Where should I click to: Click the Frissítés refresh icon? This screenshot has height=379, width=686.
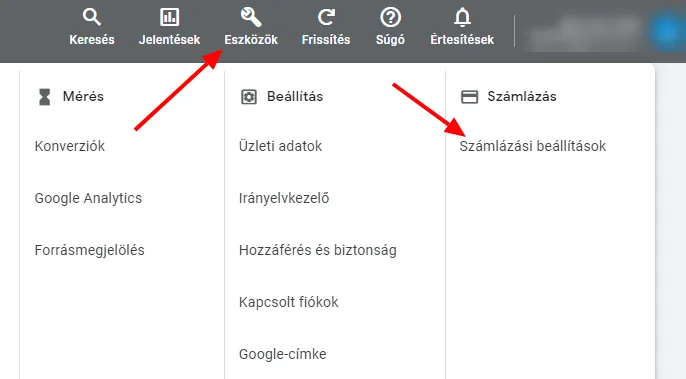pyautogui.click(x=326, y=18)
